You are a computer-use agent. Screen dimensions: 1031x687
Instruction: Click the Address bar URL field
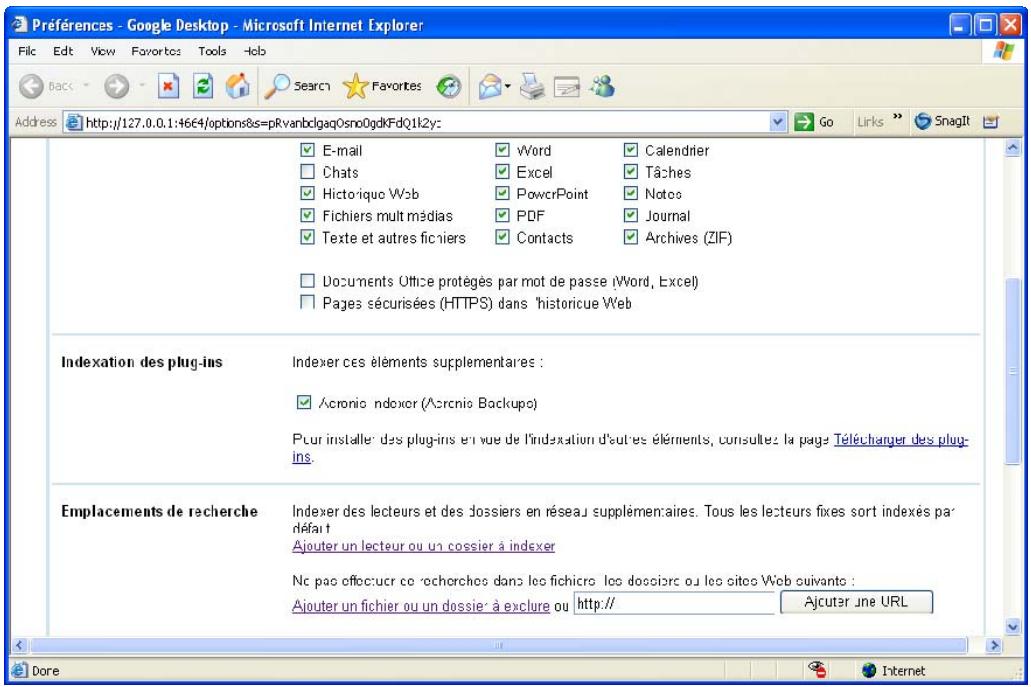click(426, 122)
